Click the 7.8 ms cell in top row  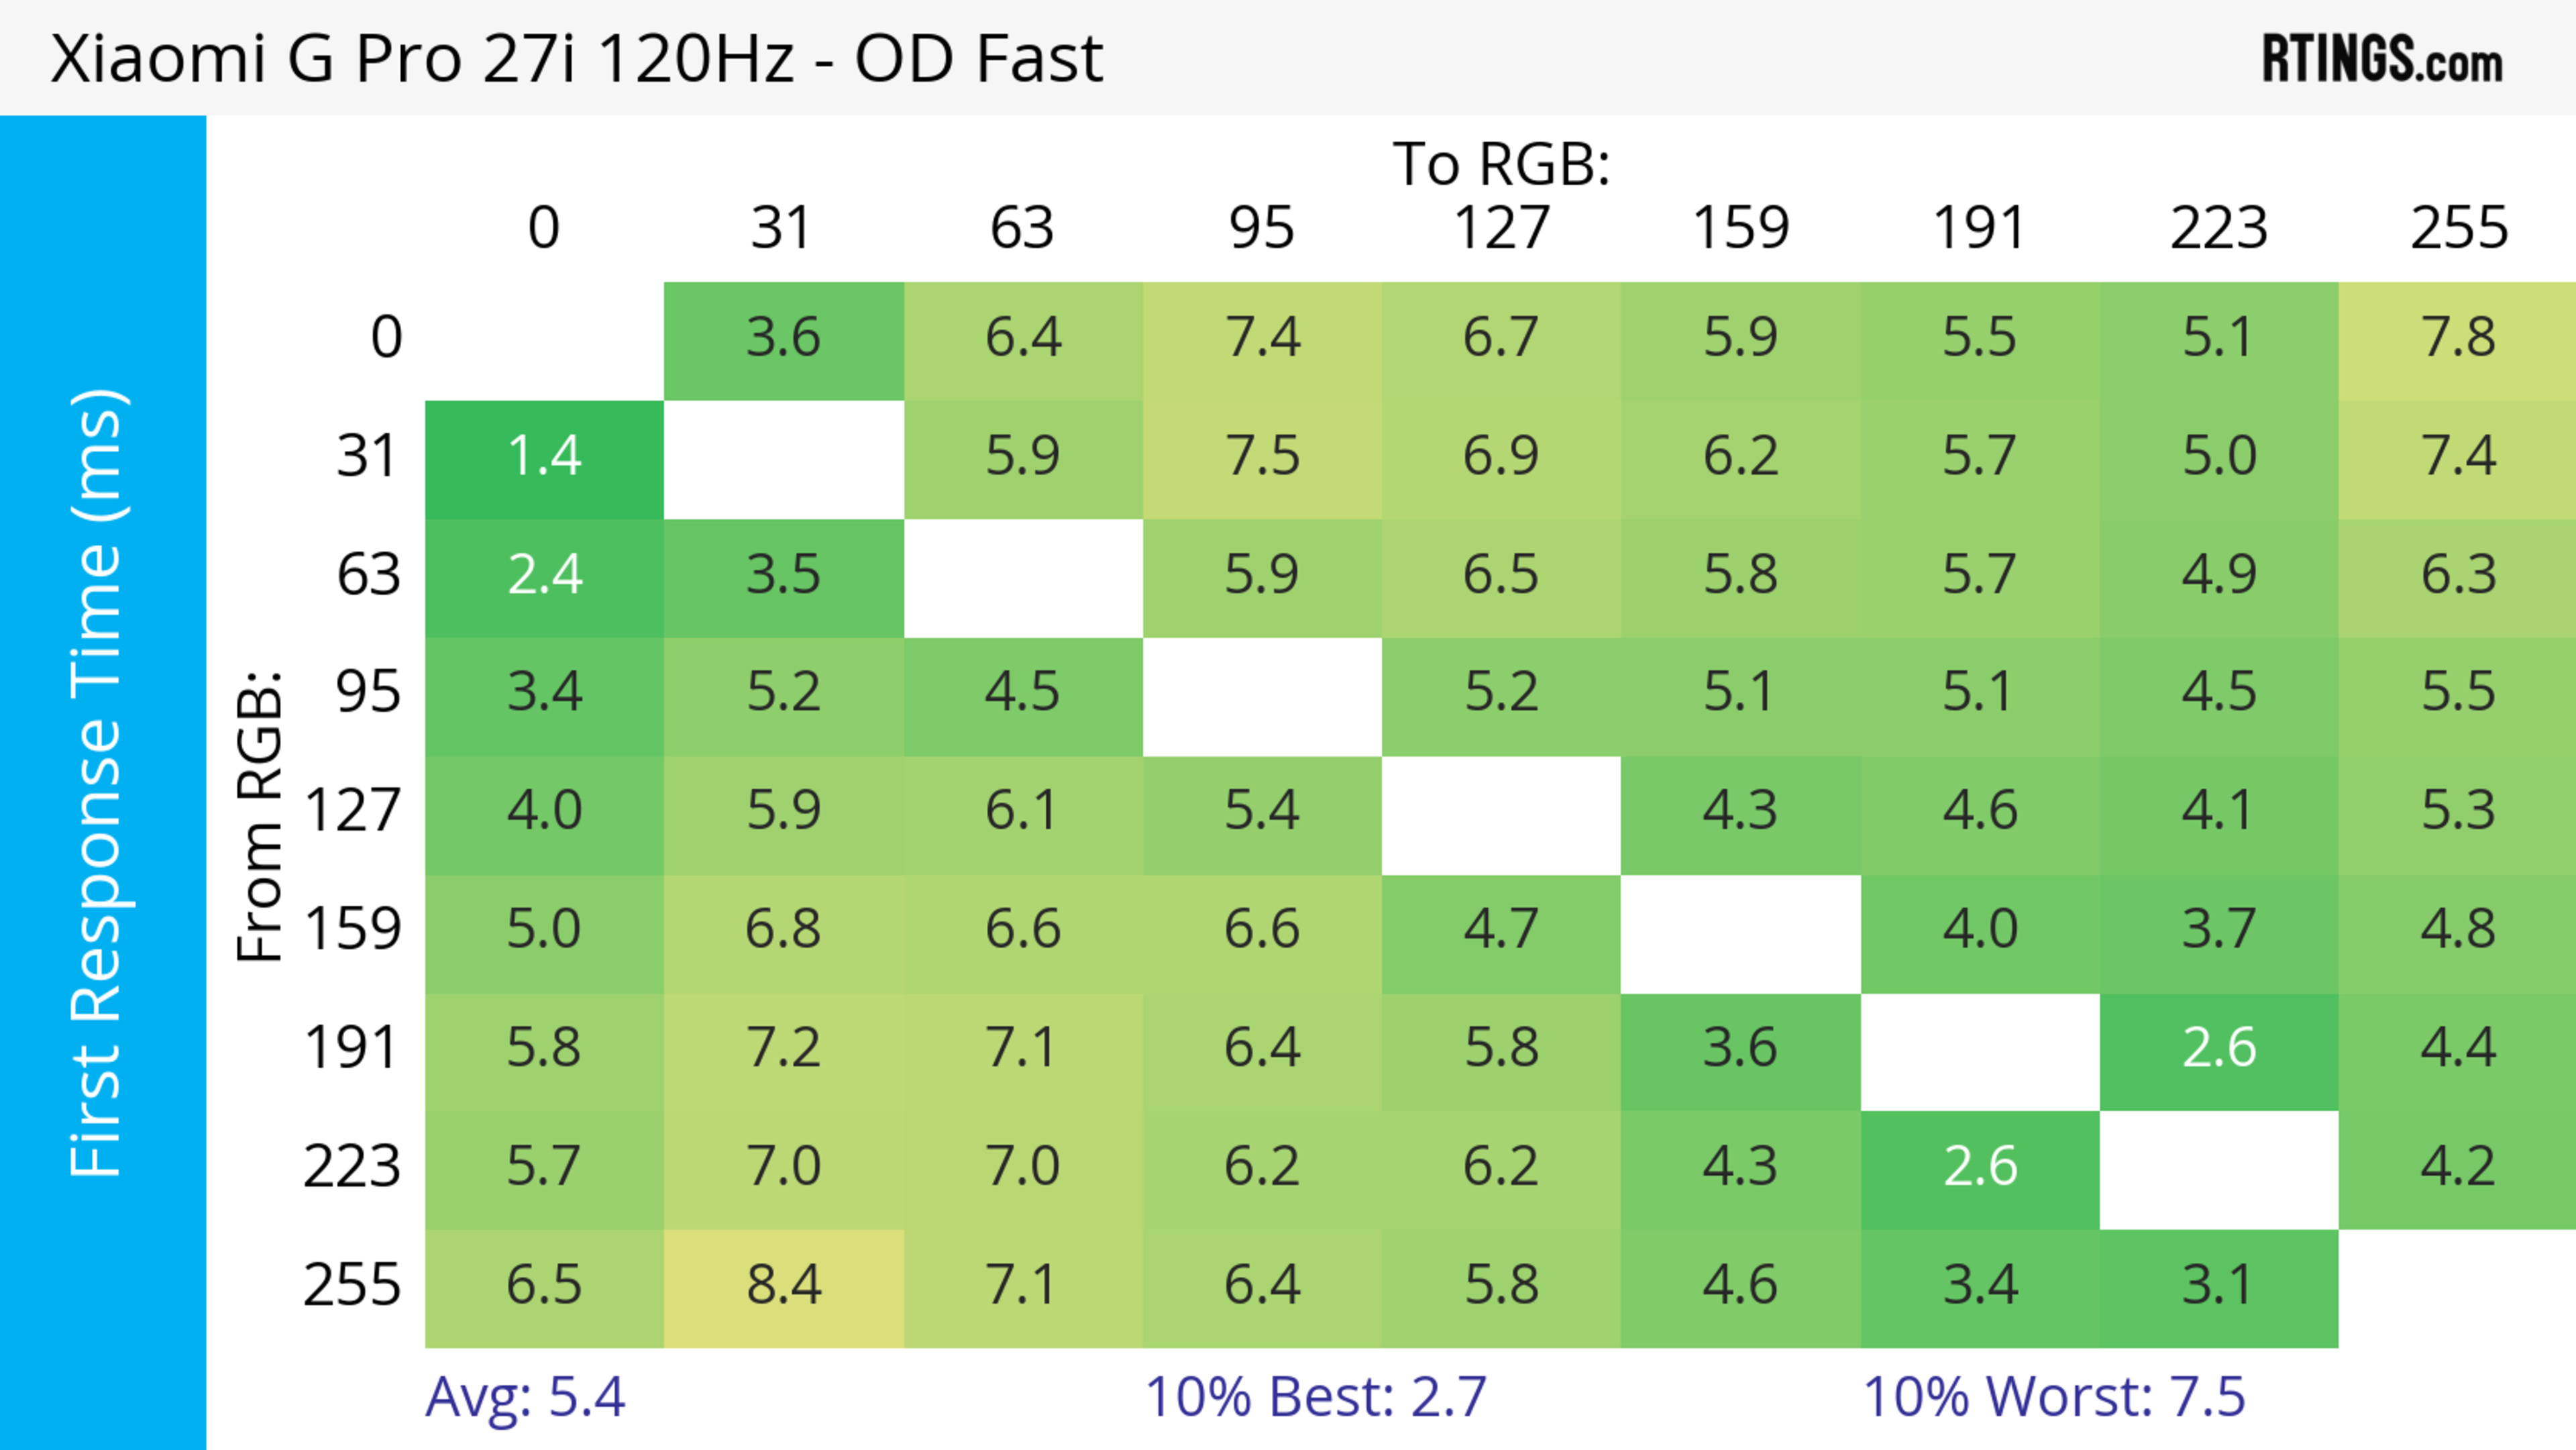point(2458,338)
